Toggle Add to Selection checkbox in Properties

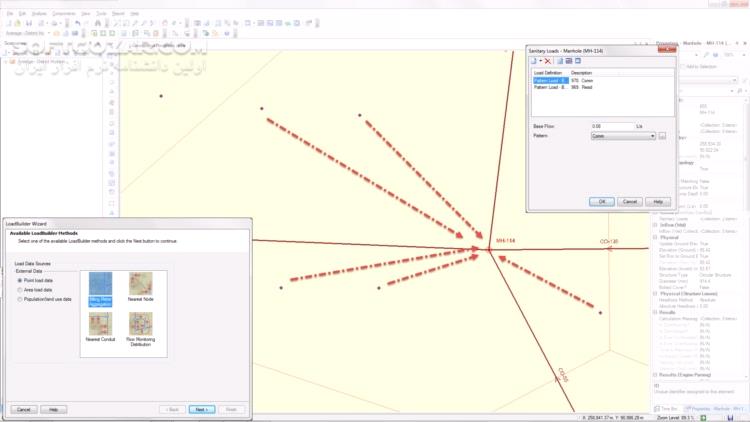(x=683, y=67)
